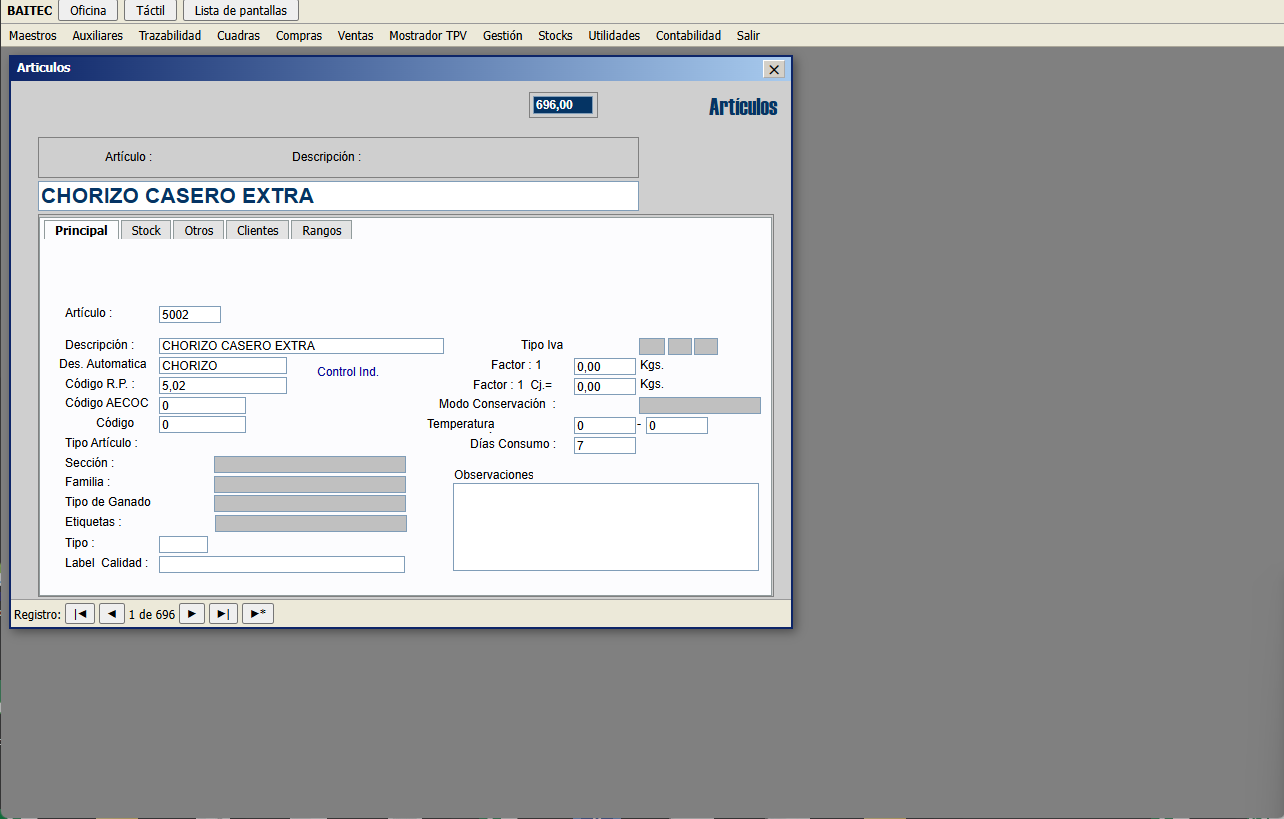
Task: Open the Trazabilidad menu
Action: click(170, 35)
